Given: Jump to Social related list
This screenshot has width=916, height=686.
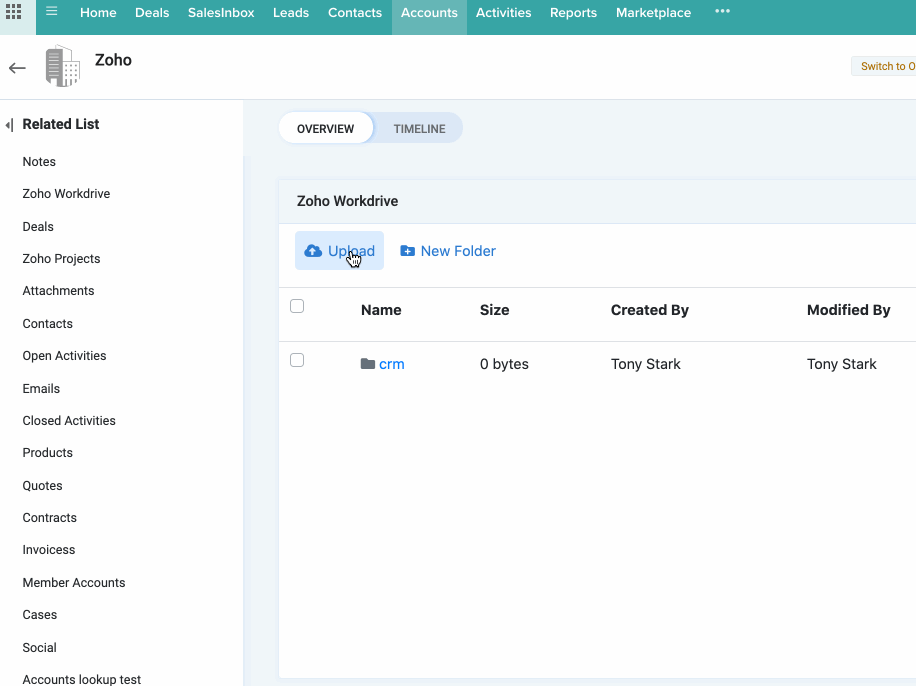Looking at the screenshot, I should 39,647.
